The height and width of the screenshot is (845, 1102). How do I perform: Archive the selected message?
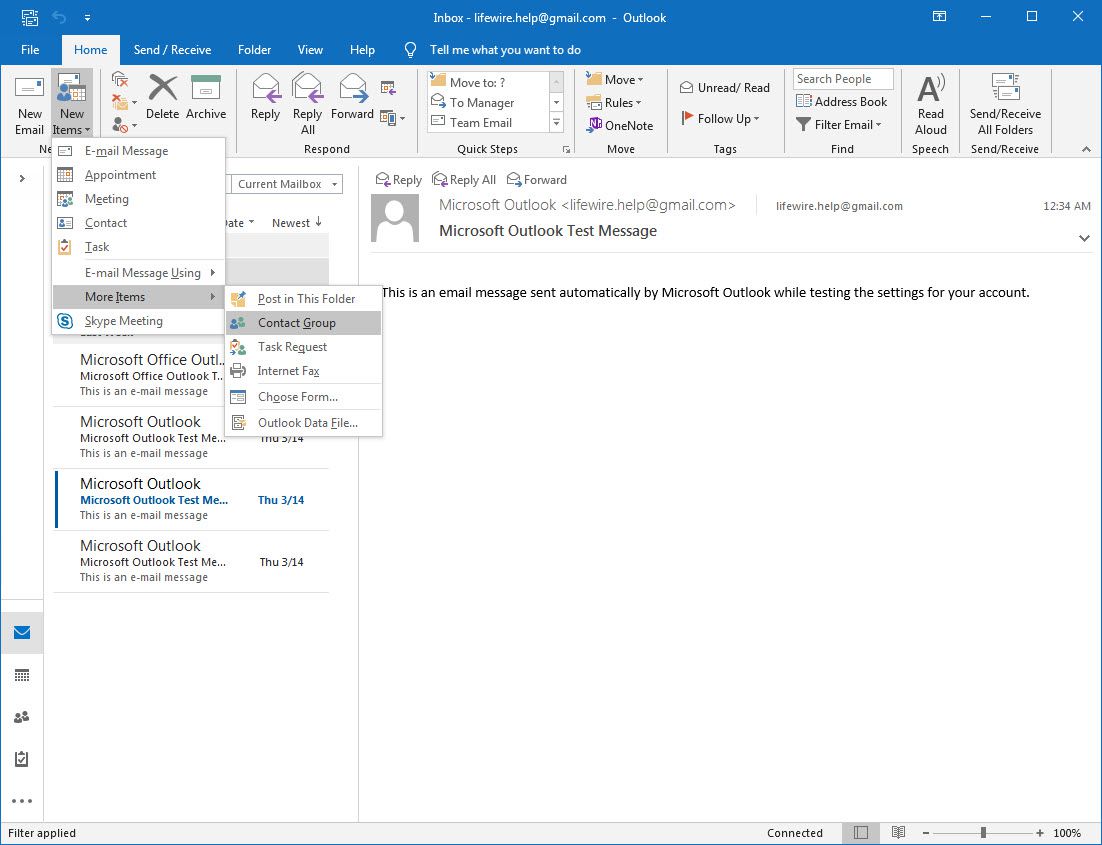pyautogui.click(x=206, y=98)
